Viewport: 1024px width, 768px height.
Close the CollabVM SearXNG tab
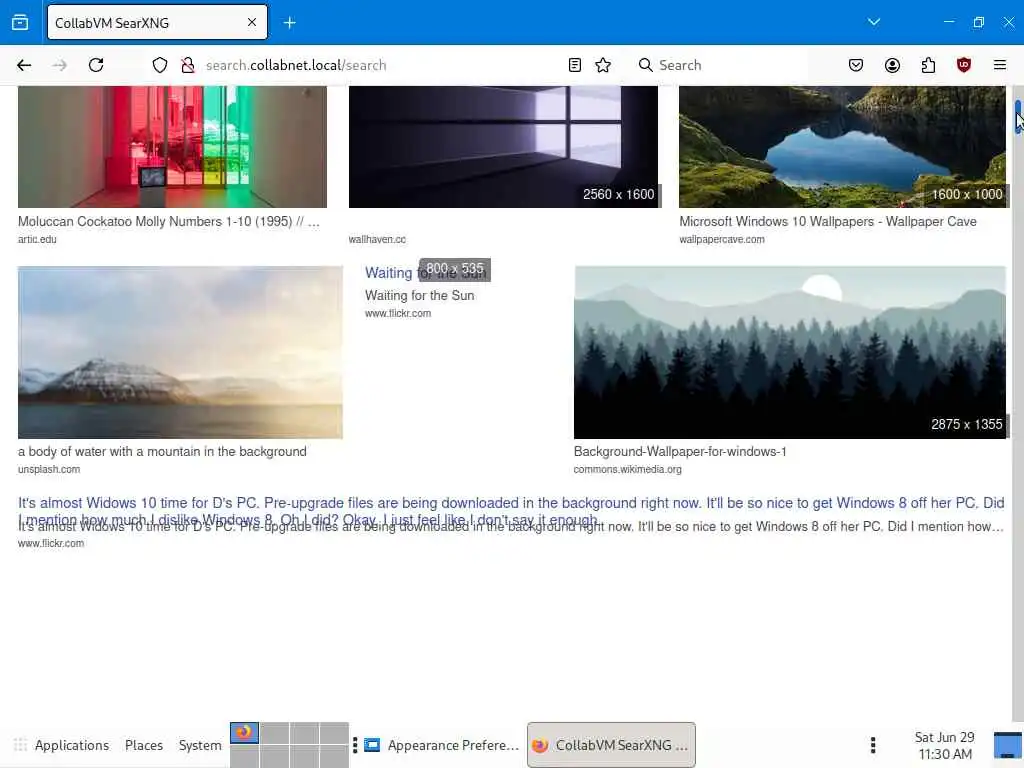point(251,23)
